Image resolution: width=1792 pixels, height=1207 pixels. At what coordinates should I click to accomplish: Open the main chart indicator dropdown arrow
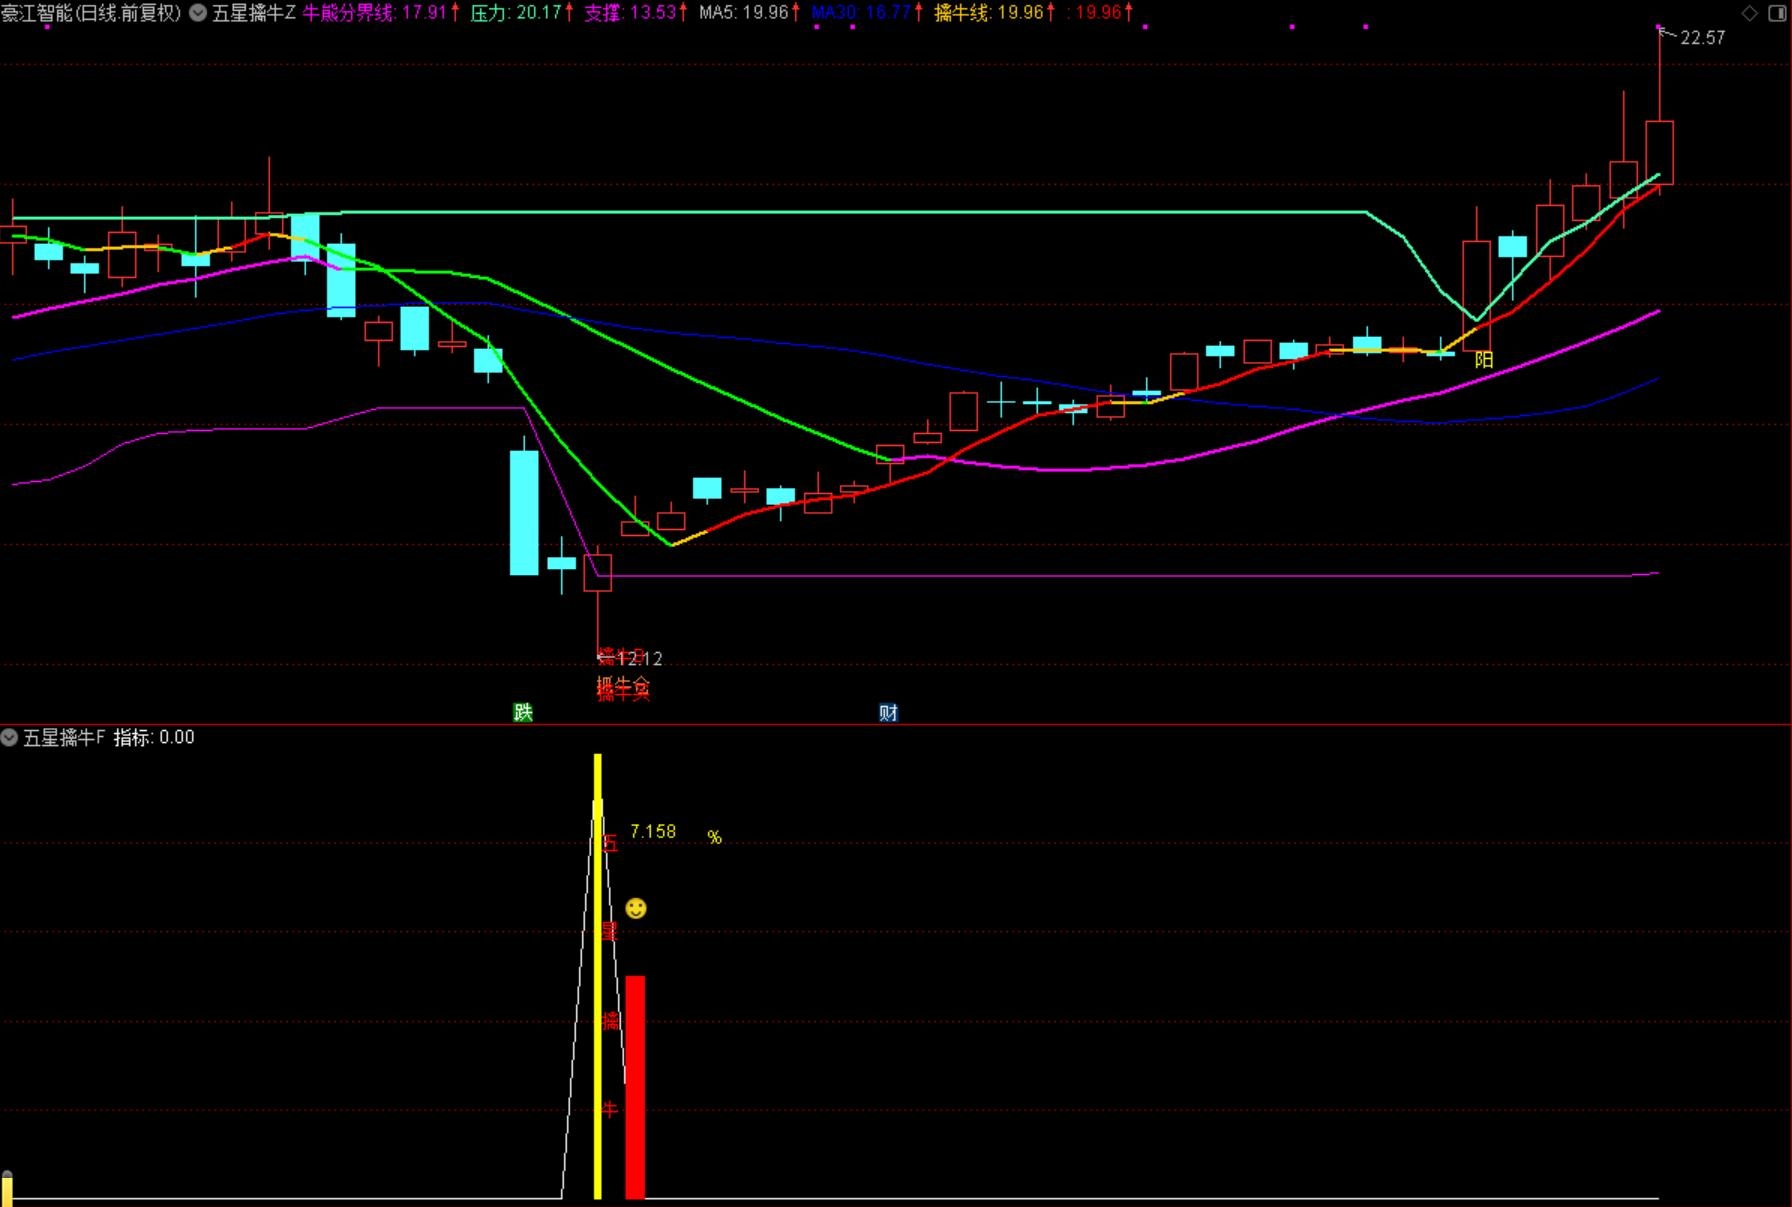tap(198, 13)
